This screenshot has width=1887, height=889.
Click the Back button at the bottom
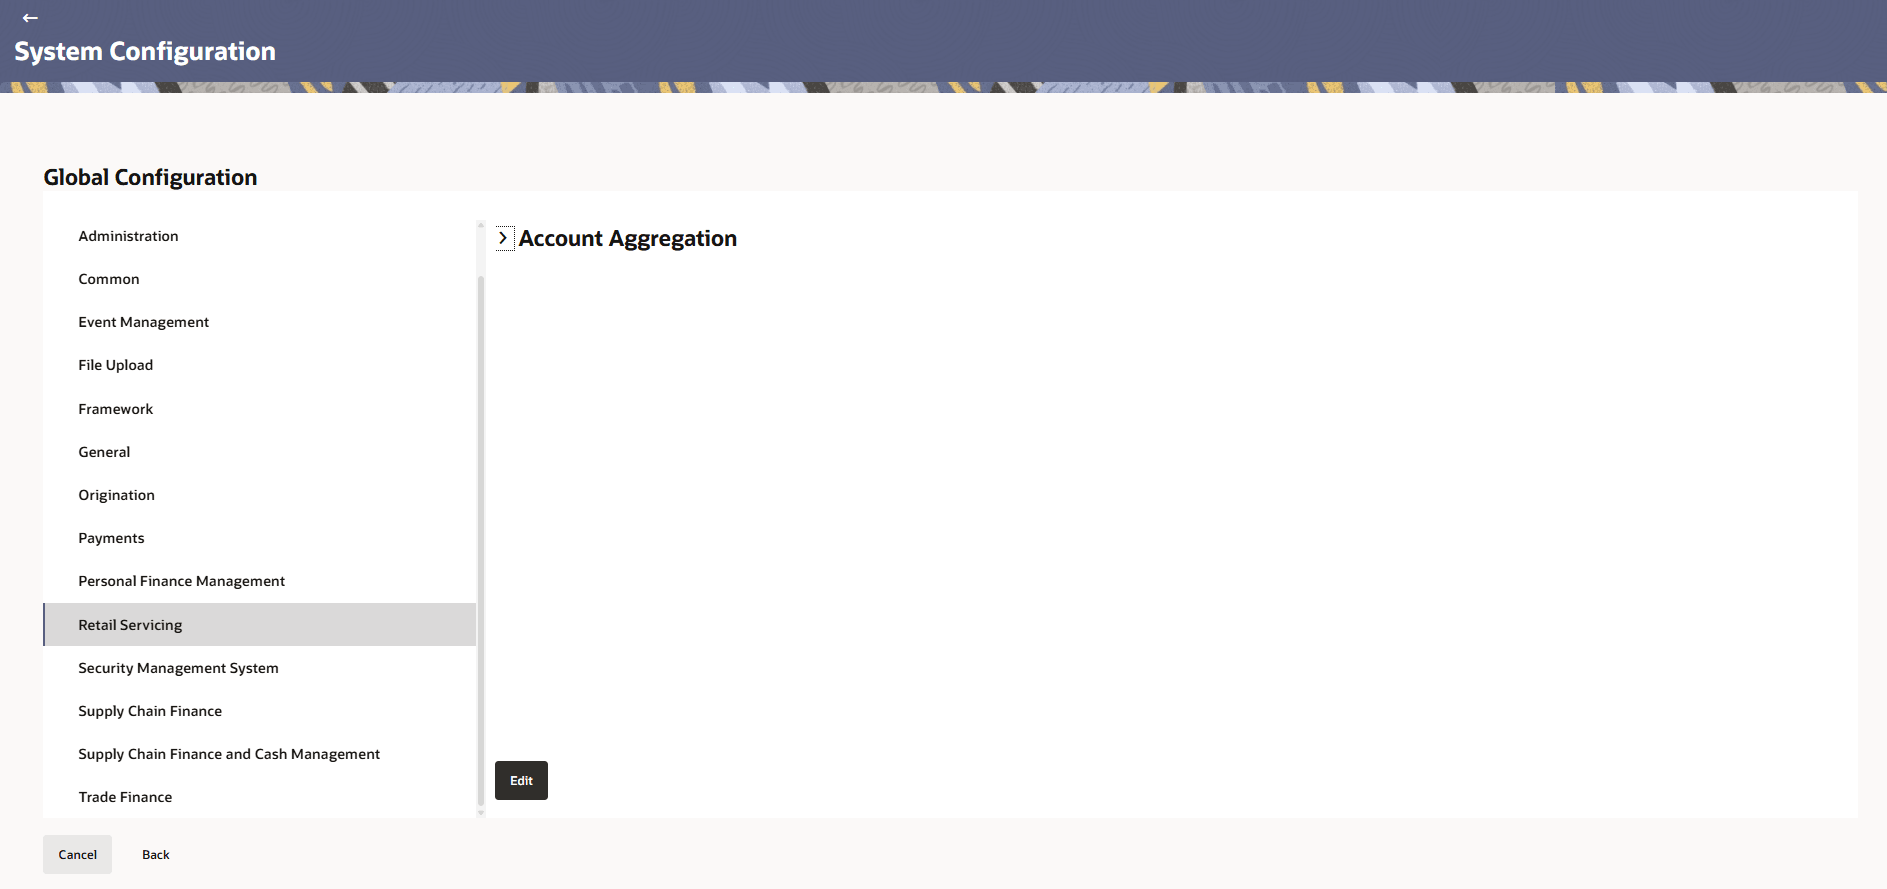point(156,855)
